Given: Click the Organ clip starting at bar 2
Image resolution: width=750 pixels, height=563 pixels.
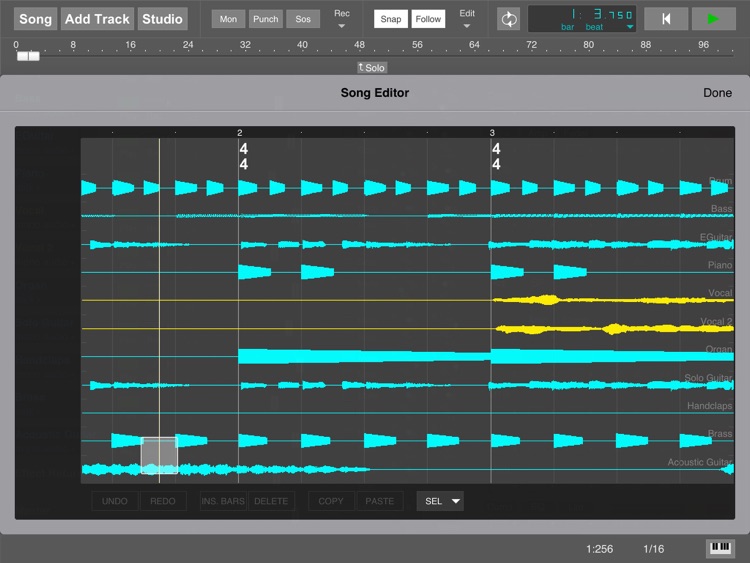Looking at the screenshot, I should click(364, 356).
